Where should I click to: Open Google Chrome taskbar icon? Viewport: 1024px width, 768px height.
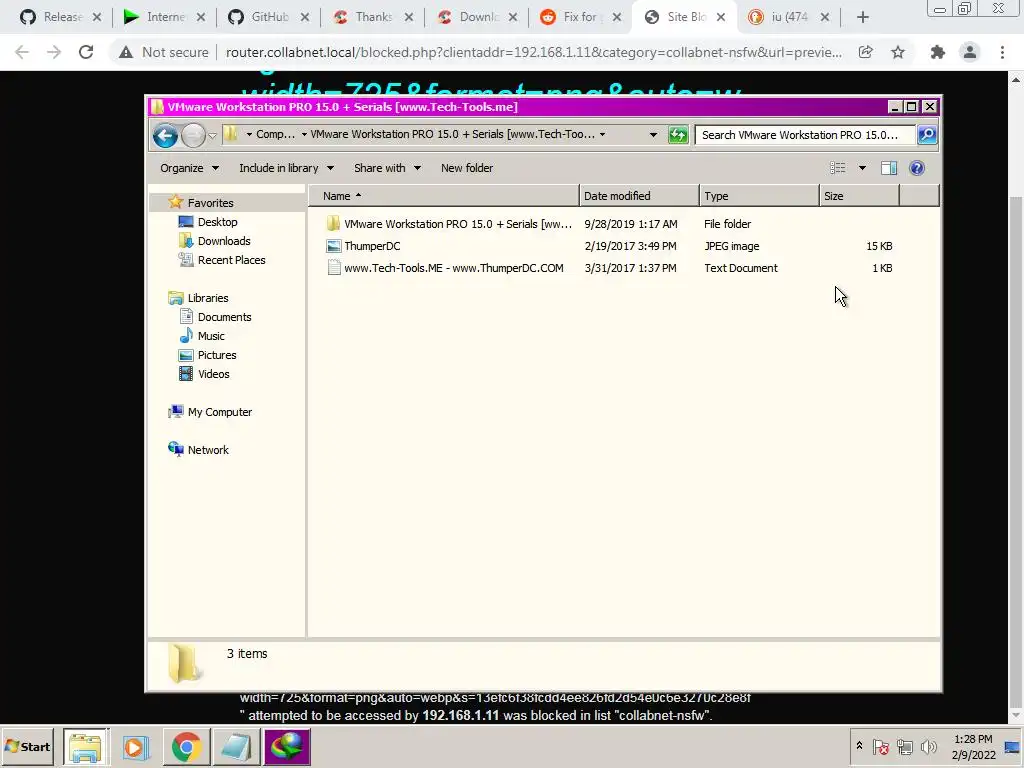tap(186, 747)
